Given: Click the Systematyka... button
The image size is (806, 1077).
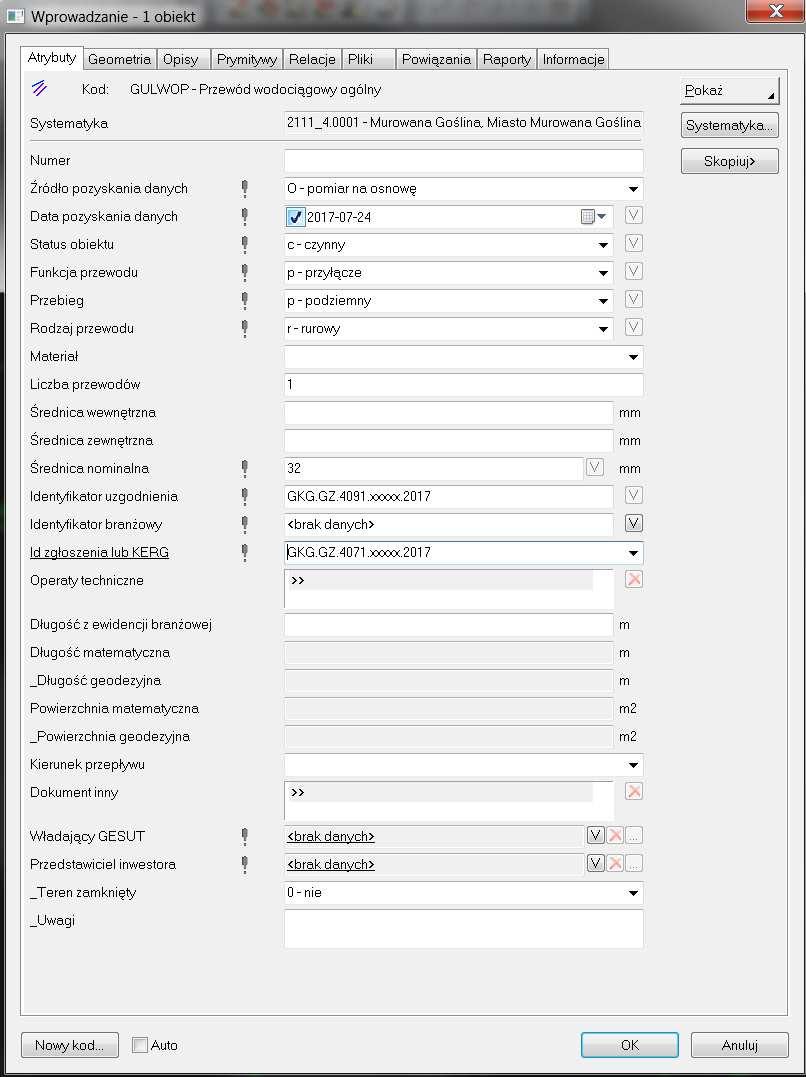Looking at the screenshot, I should 730,126.
